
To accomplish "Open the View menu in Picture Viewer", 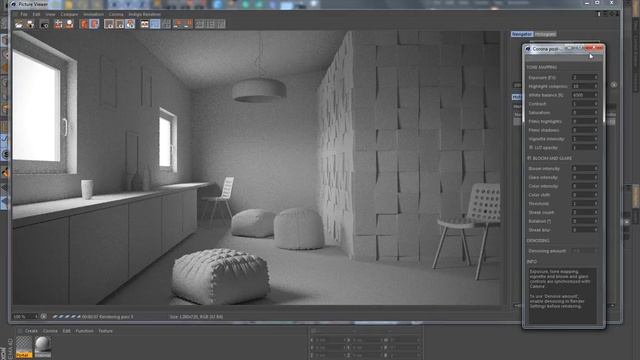I will click(50, 14).
